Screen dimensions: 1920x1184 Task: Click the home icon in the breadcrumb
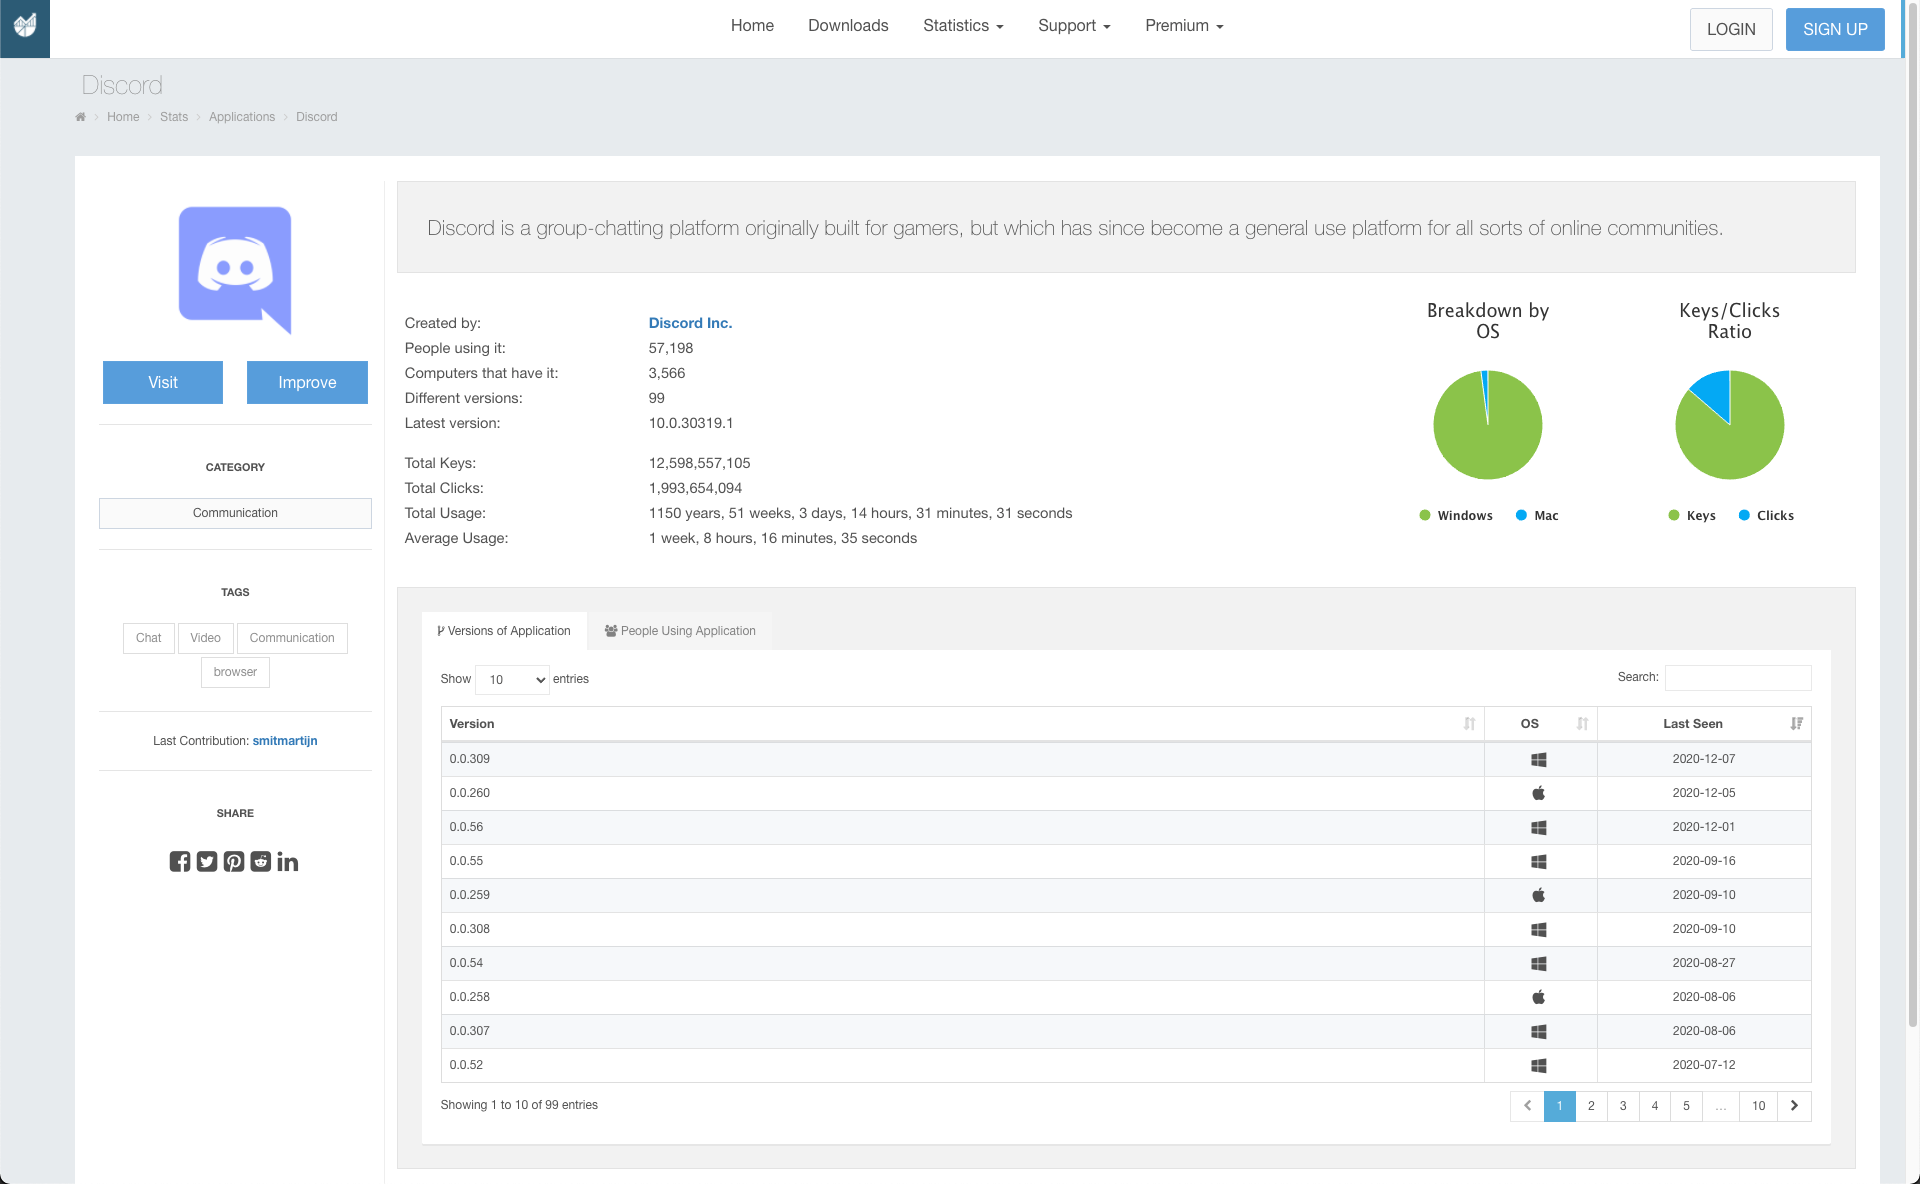(80, 117)
